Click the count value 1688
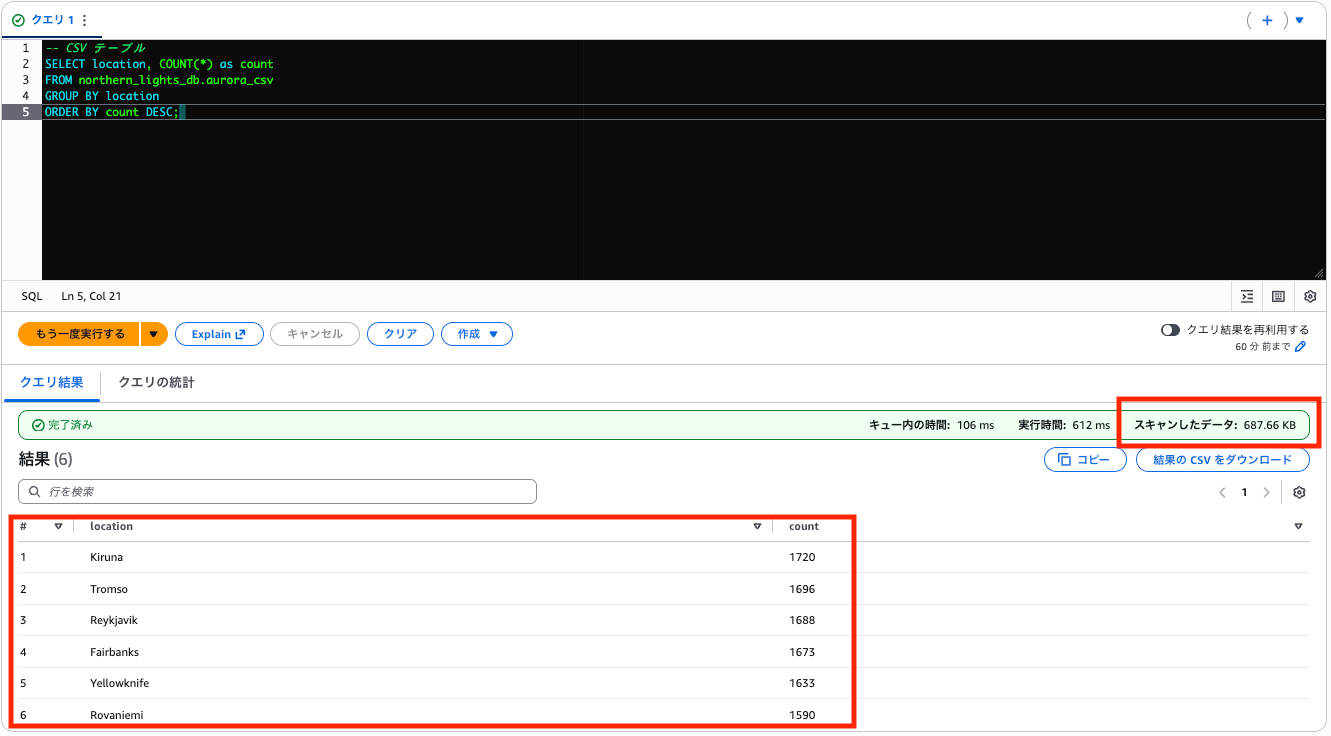This screenshot has width=1331, height=736. tap(802, 620)
